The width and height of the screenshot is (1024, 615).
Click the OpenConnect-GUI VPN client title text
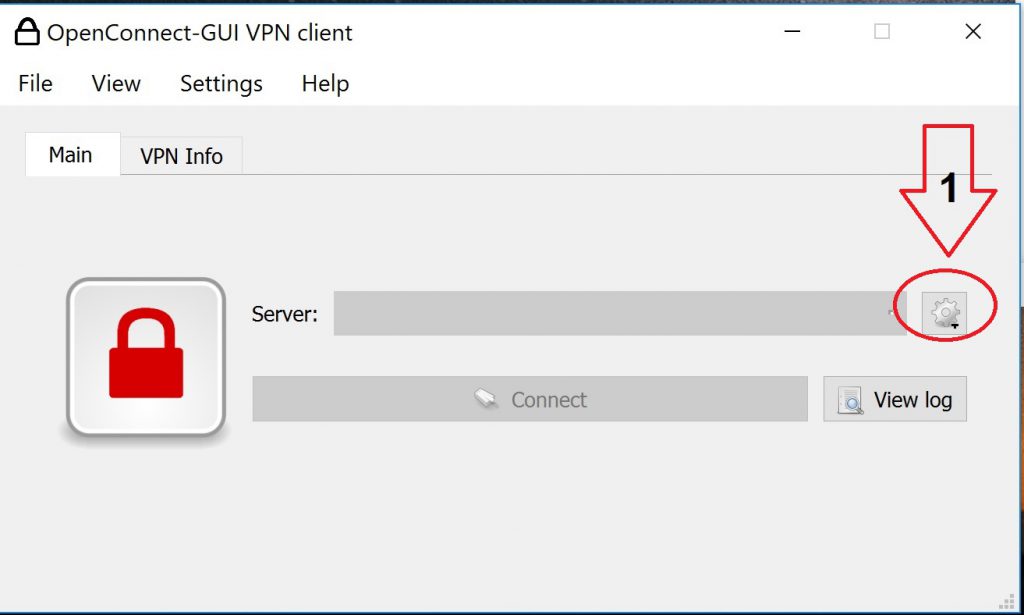(x=200, y=33)
